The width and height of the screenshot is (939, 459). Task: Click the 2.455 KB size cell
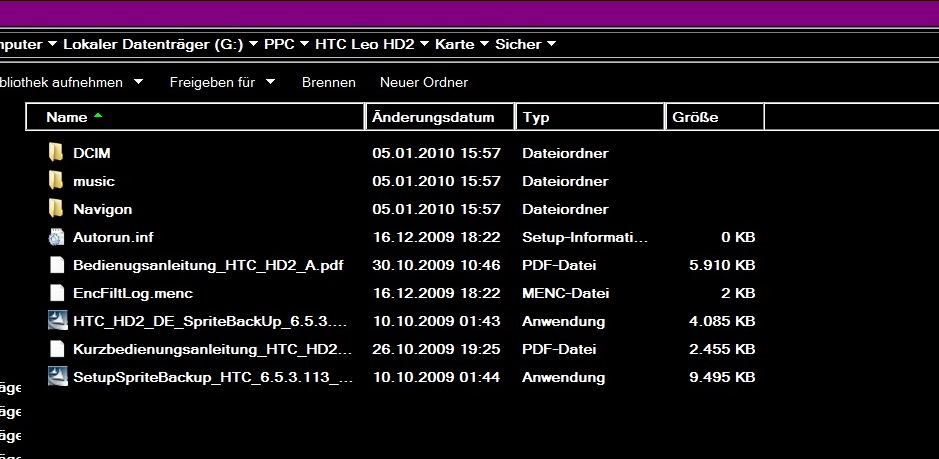tap(722, 349)
